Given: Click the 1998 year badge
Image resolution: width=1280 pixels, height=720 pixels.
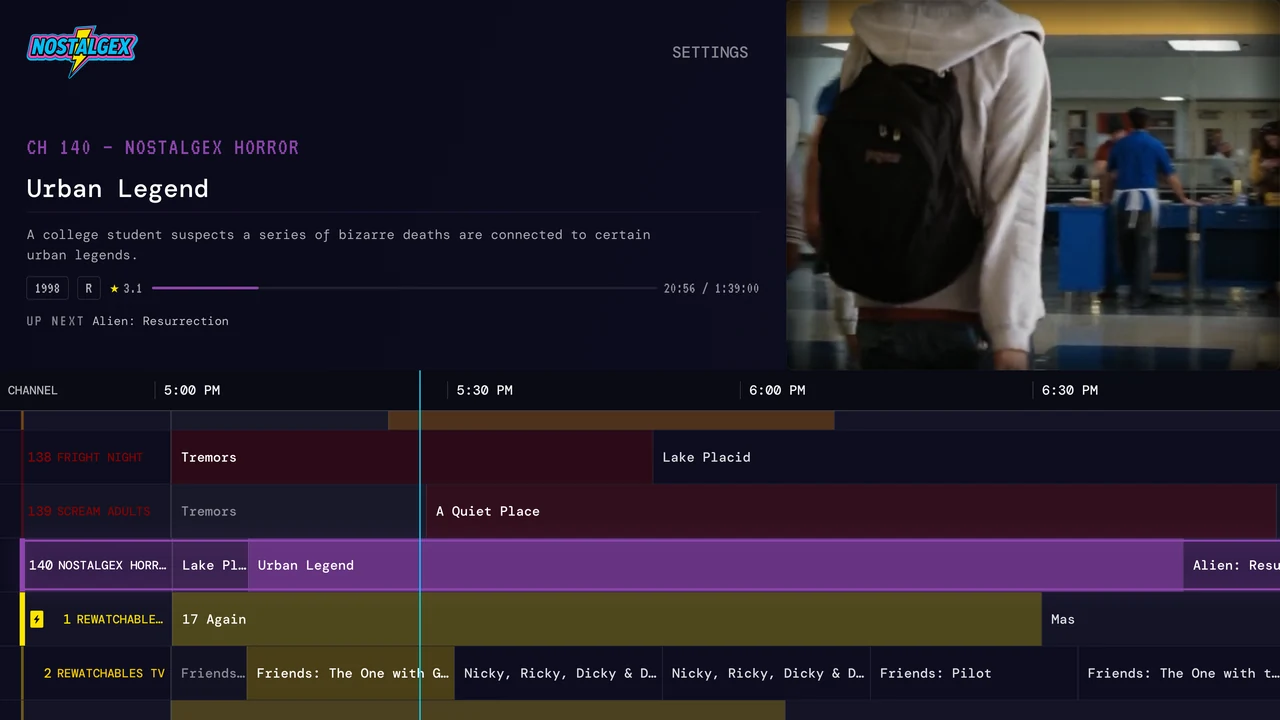Looking at the screenshot, I should coord(47,288).
